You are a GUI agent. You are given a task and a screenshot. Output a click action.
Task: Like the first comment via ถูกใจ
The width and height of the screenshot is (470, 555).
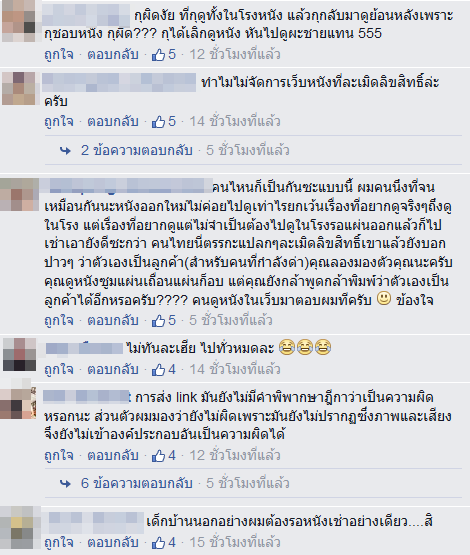59,55
